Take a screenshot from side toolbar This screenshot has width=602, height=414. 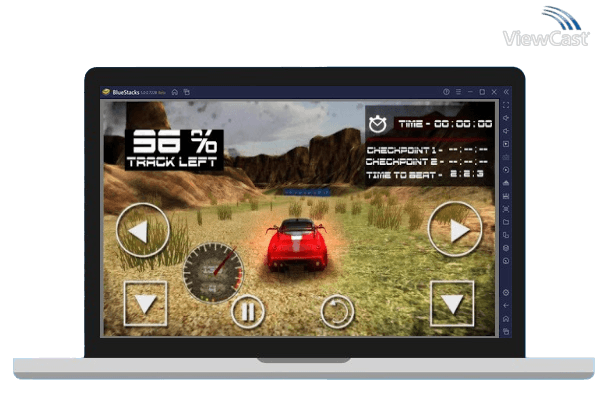[506, 209]
